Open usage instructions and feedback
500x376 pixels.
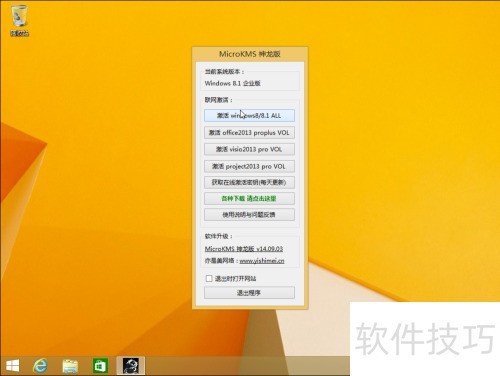pyautogui.click(x=249, y=215)
